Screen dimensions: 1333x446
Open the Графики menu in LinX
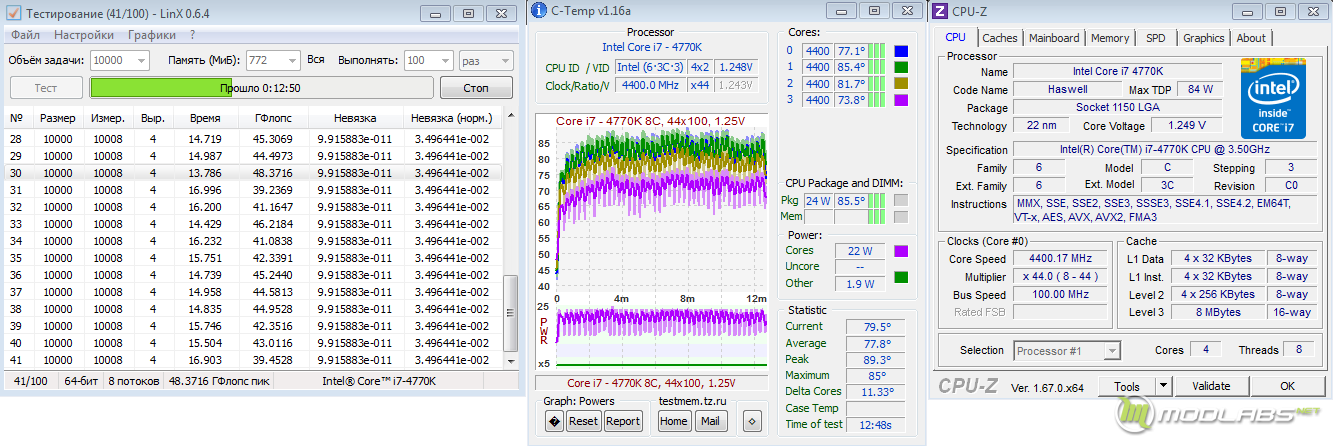[x=150, y=35]
